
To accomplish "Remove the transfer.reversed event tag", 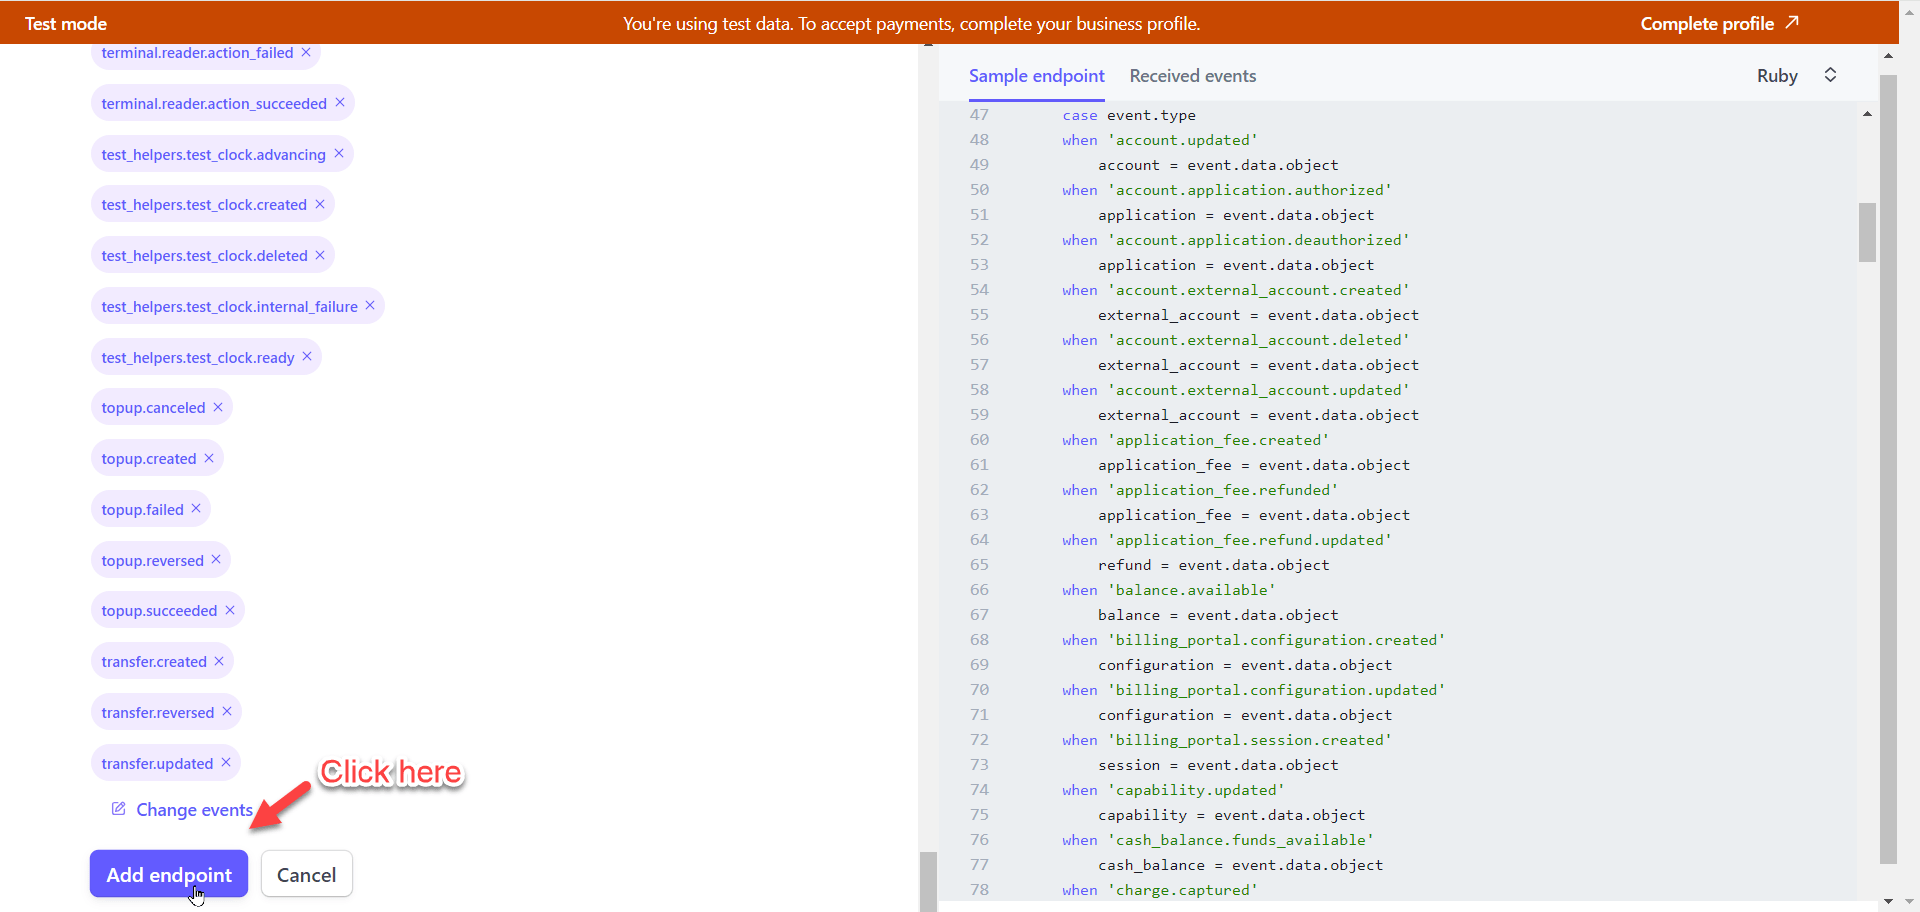I will click(227, 712).
